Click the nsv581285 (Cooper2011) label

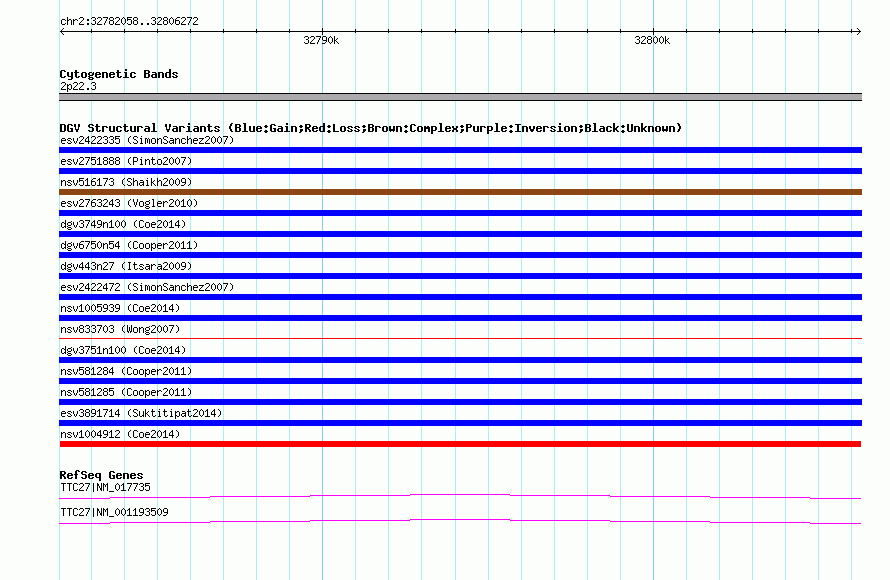126,392
